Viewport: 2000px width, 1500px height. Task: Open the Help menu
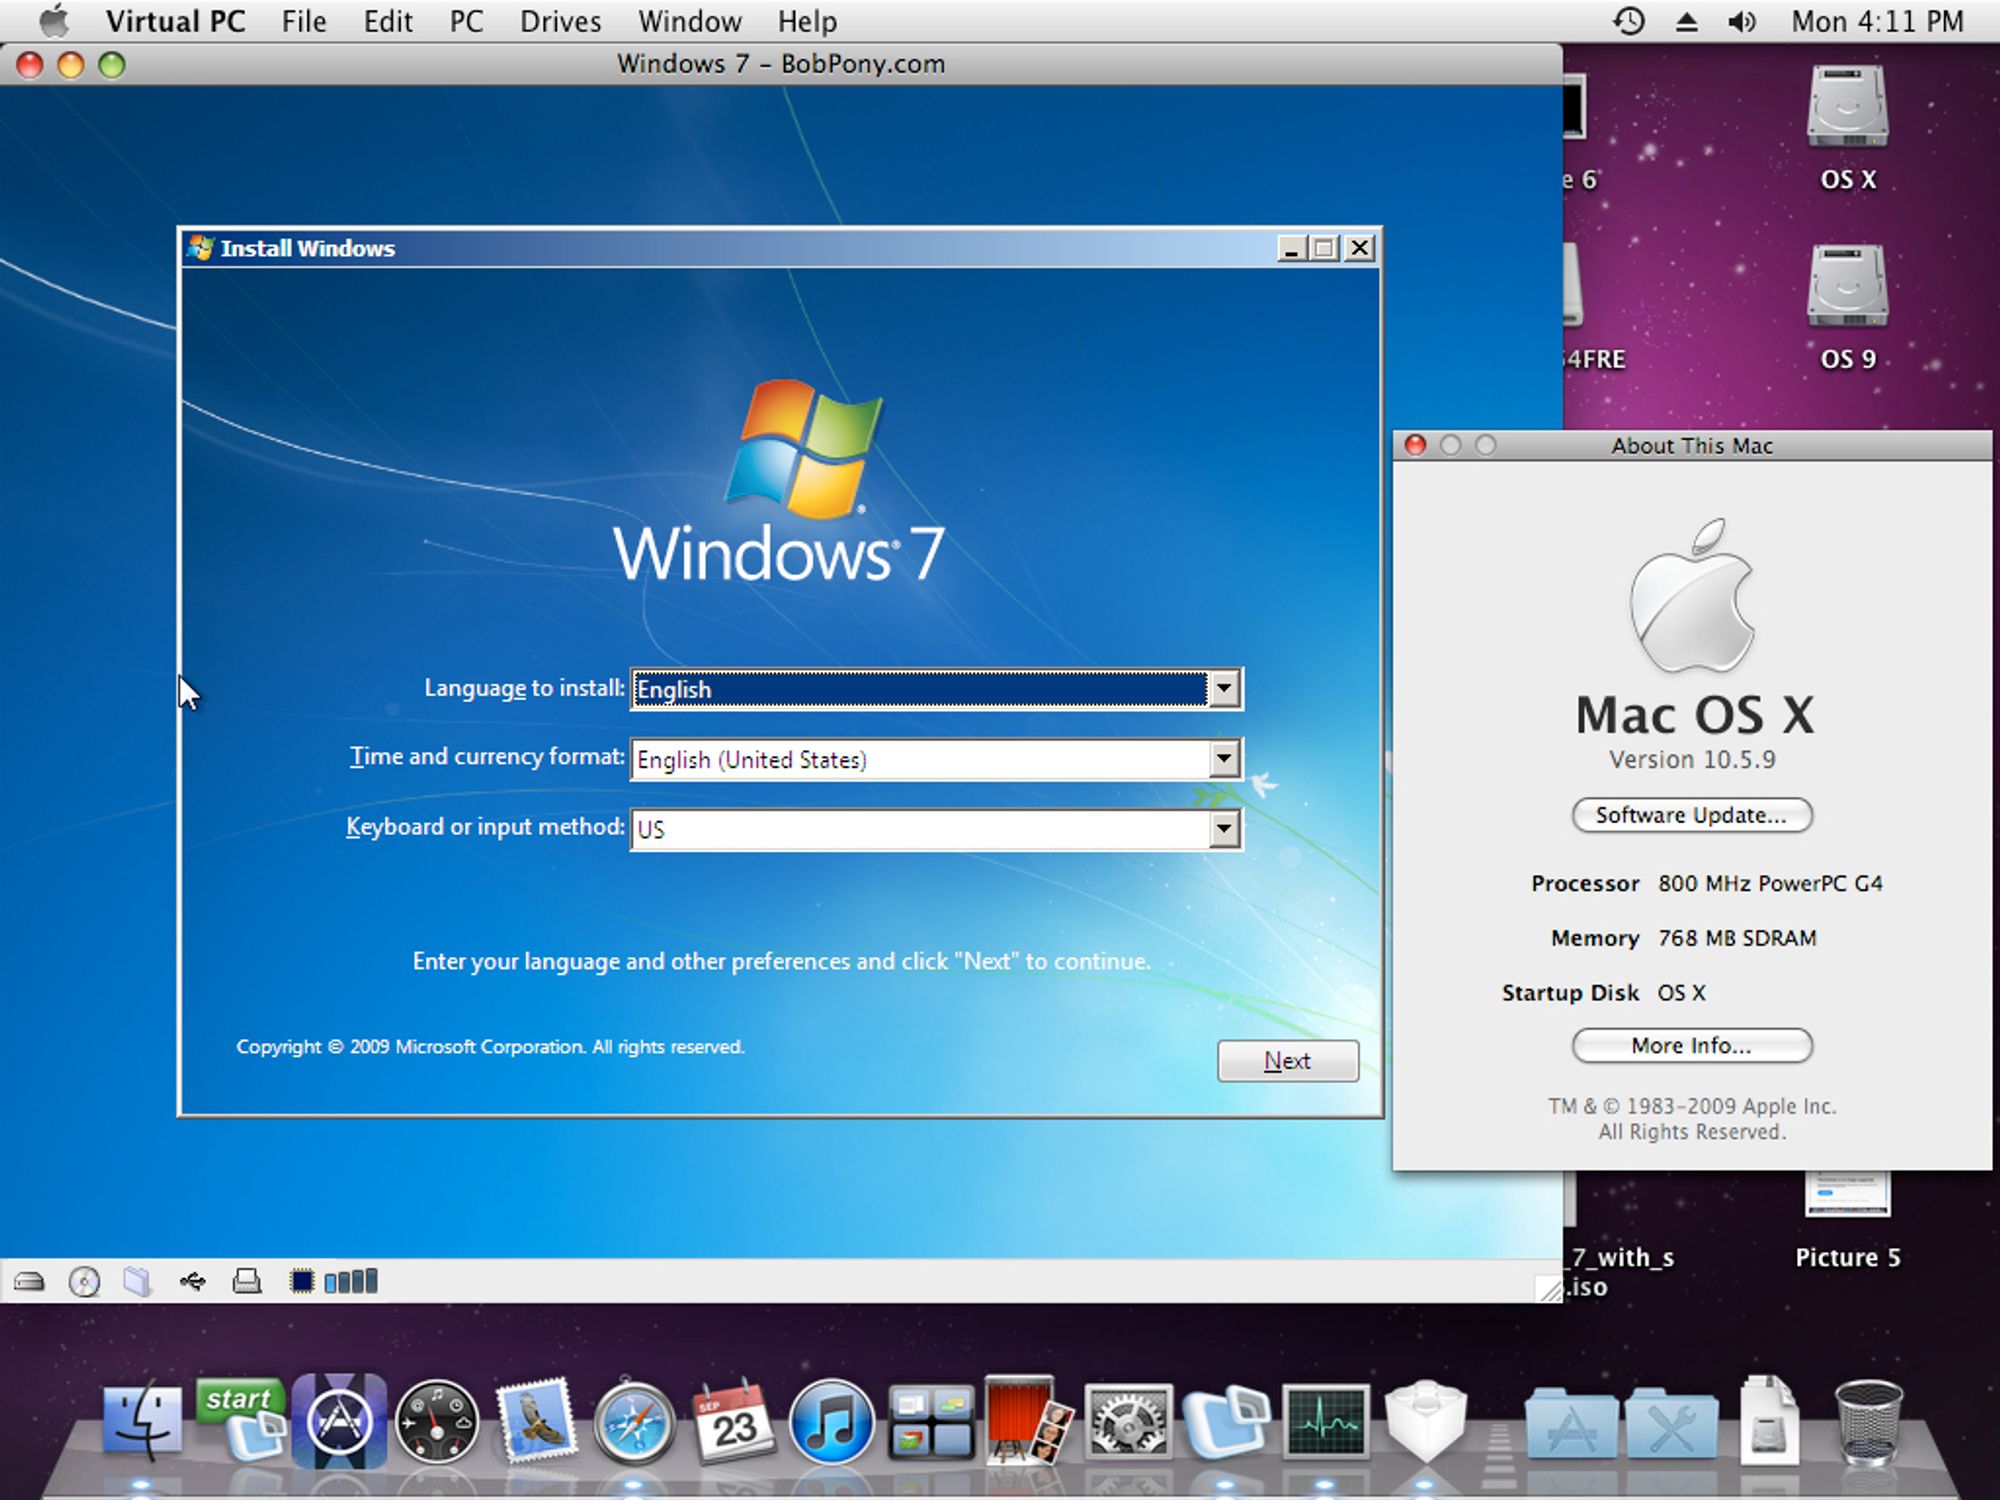807,21
